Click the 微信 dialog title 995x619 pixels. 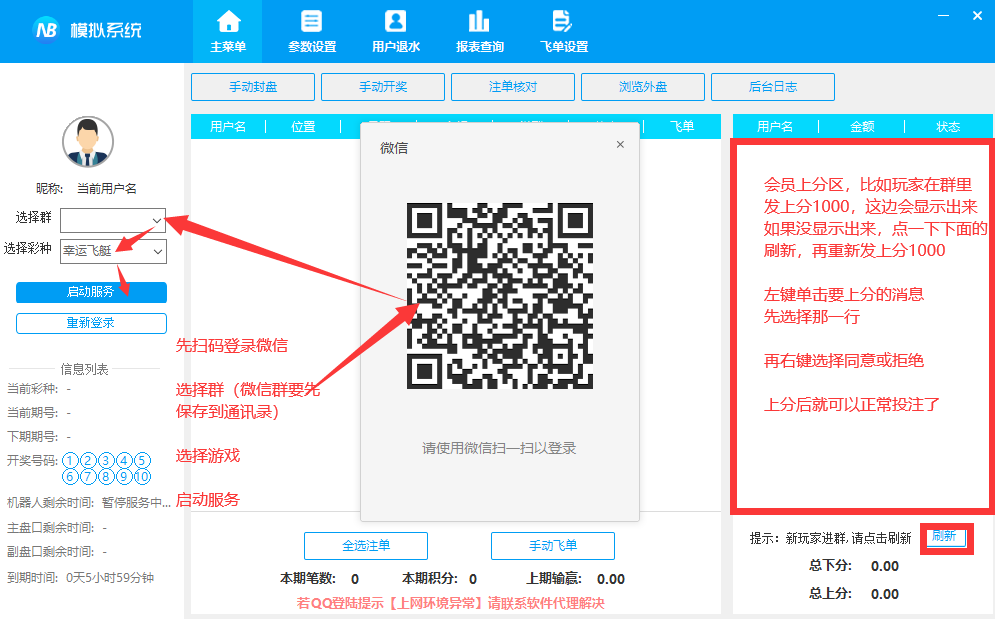(393, 148)
